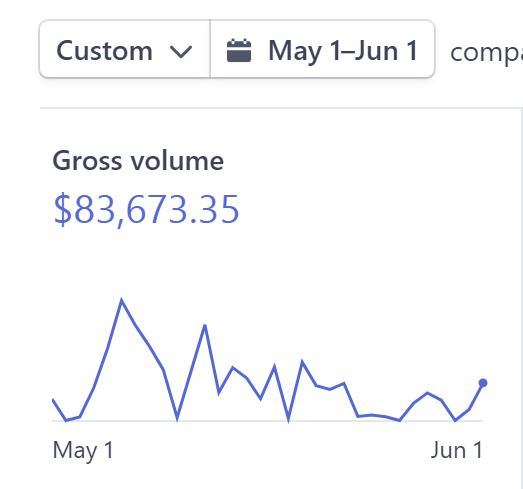Click the second-tallest peak of the chart
This screenshot has width=523, height=489.
click(205, 326)
